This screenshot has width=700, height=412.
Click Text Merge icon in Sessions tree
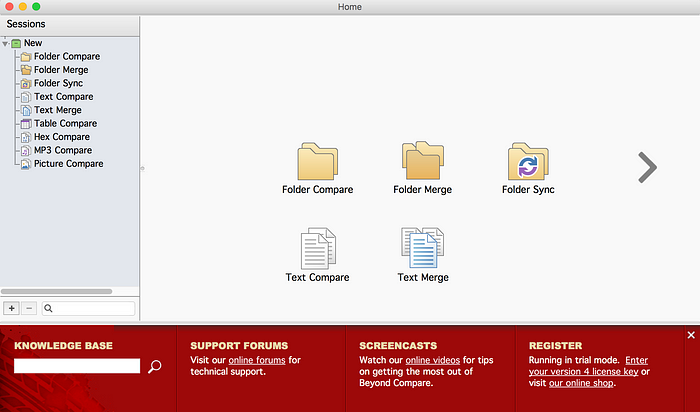[26, 110]
